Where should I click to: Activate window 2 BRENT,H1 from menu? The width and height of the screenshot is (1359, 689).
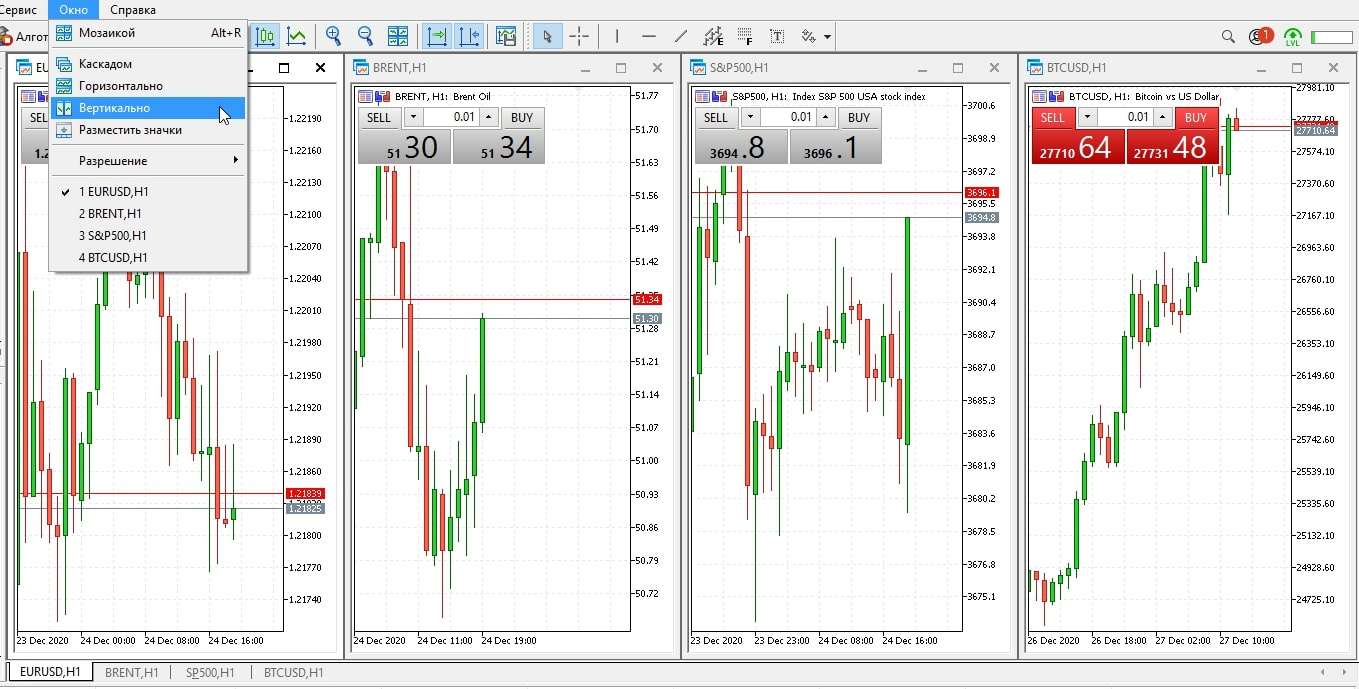click(x=148, y=214)
